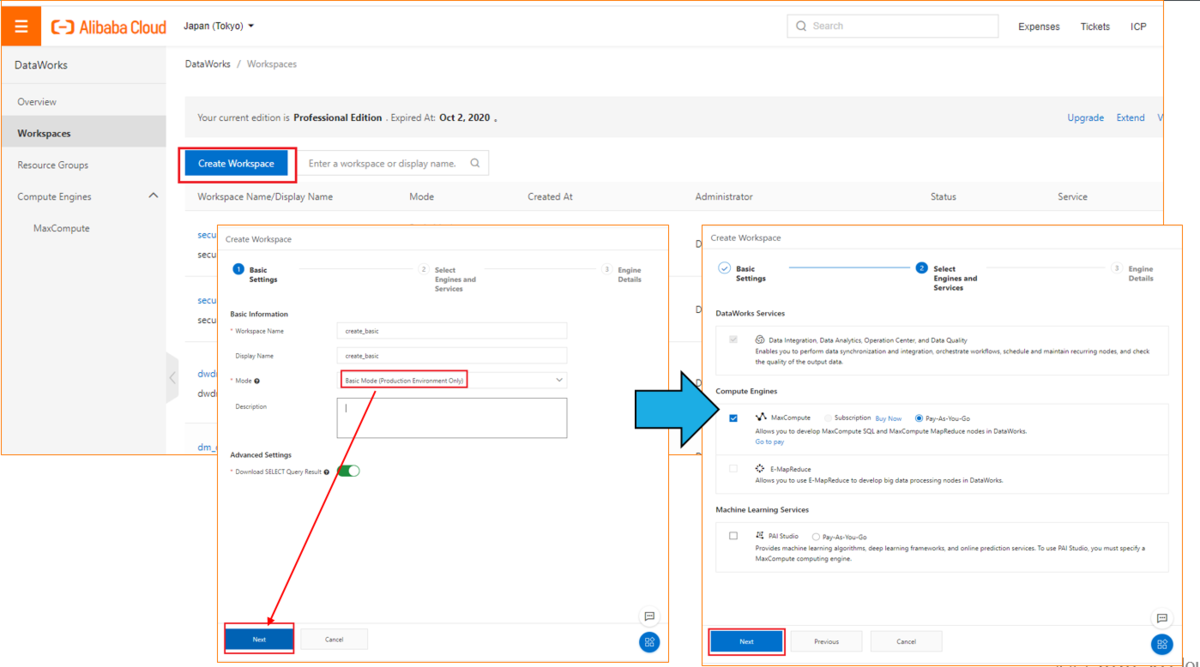This screenshot has height=667, width=1200.
Task: Click the Workspace Name input field
Action: click(x=452, y=331)
